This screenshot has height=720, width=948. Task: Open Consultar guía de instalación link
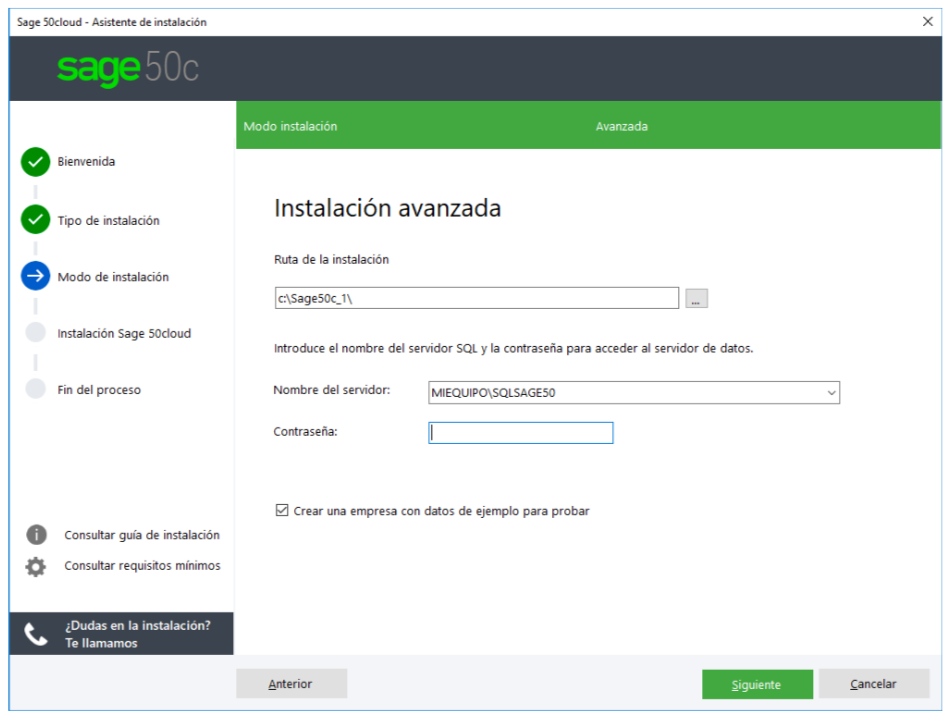142,535
